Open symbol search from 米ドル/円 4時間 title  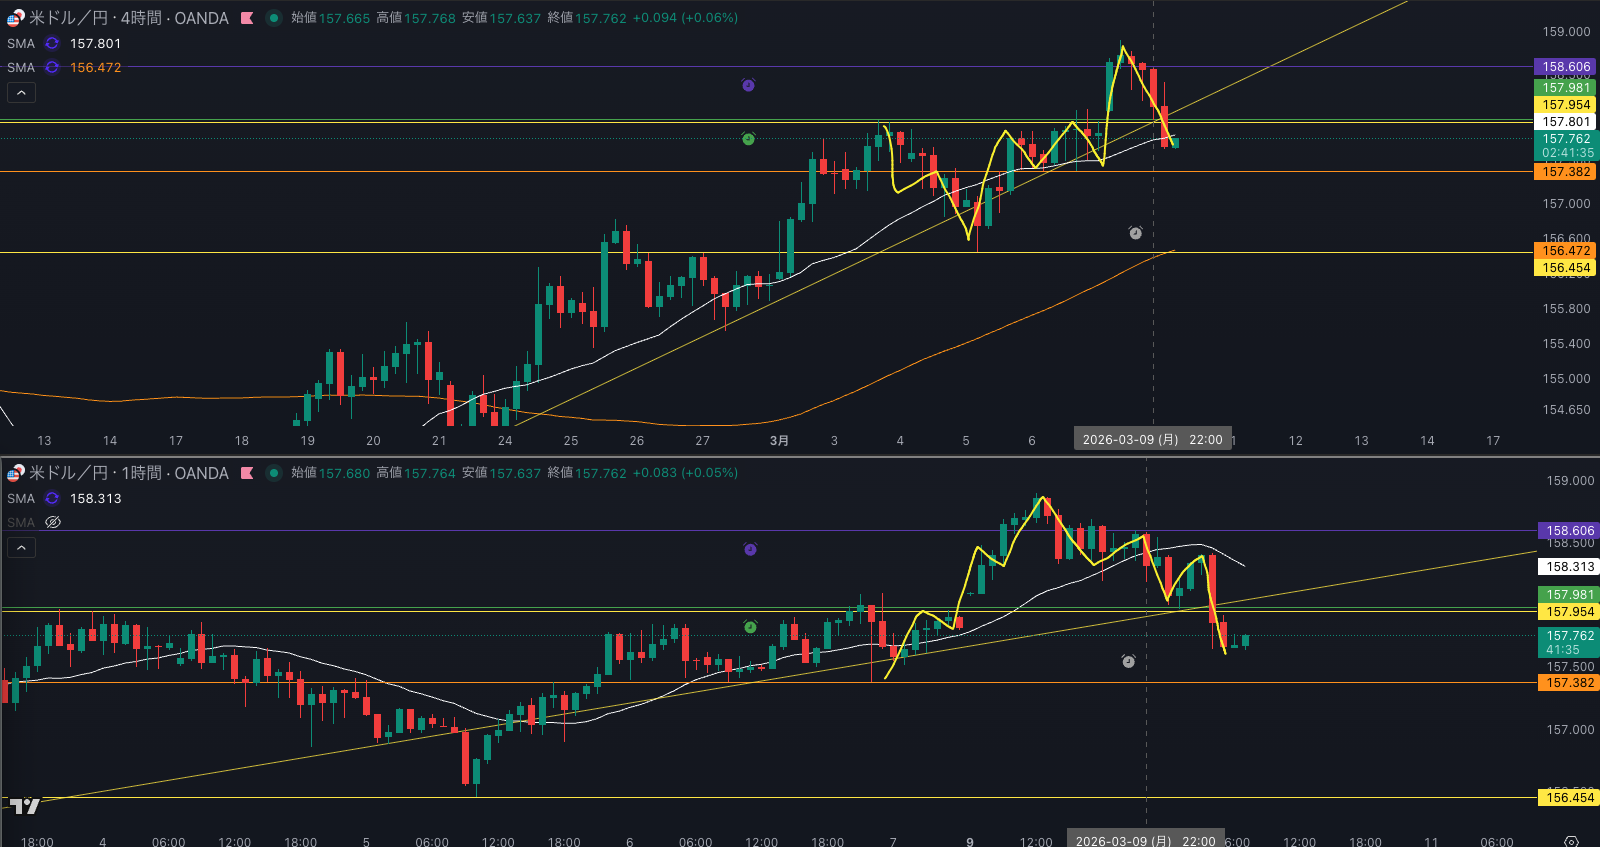coord(128,18)
